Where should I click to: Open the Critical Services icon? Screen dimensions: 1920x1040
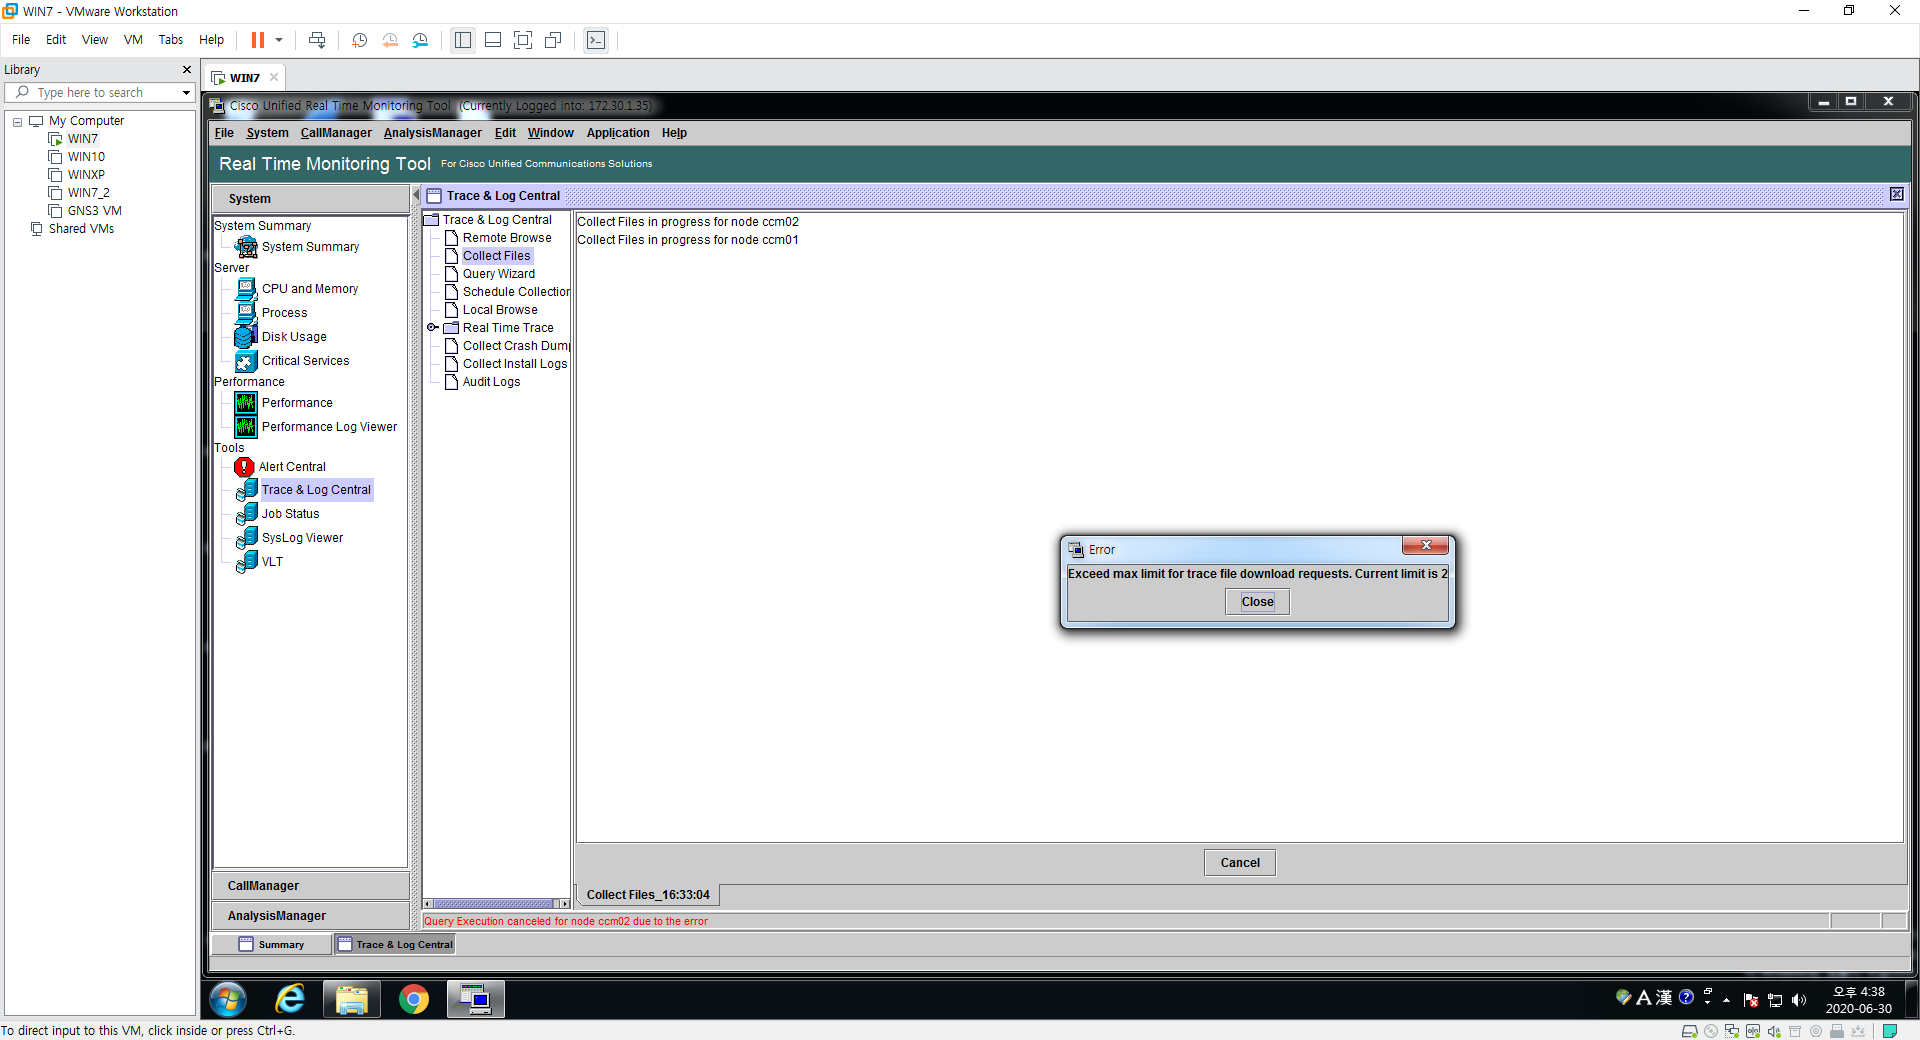tap(246, 361)
